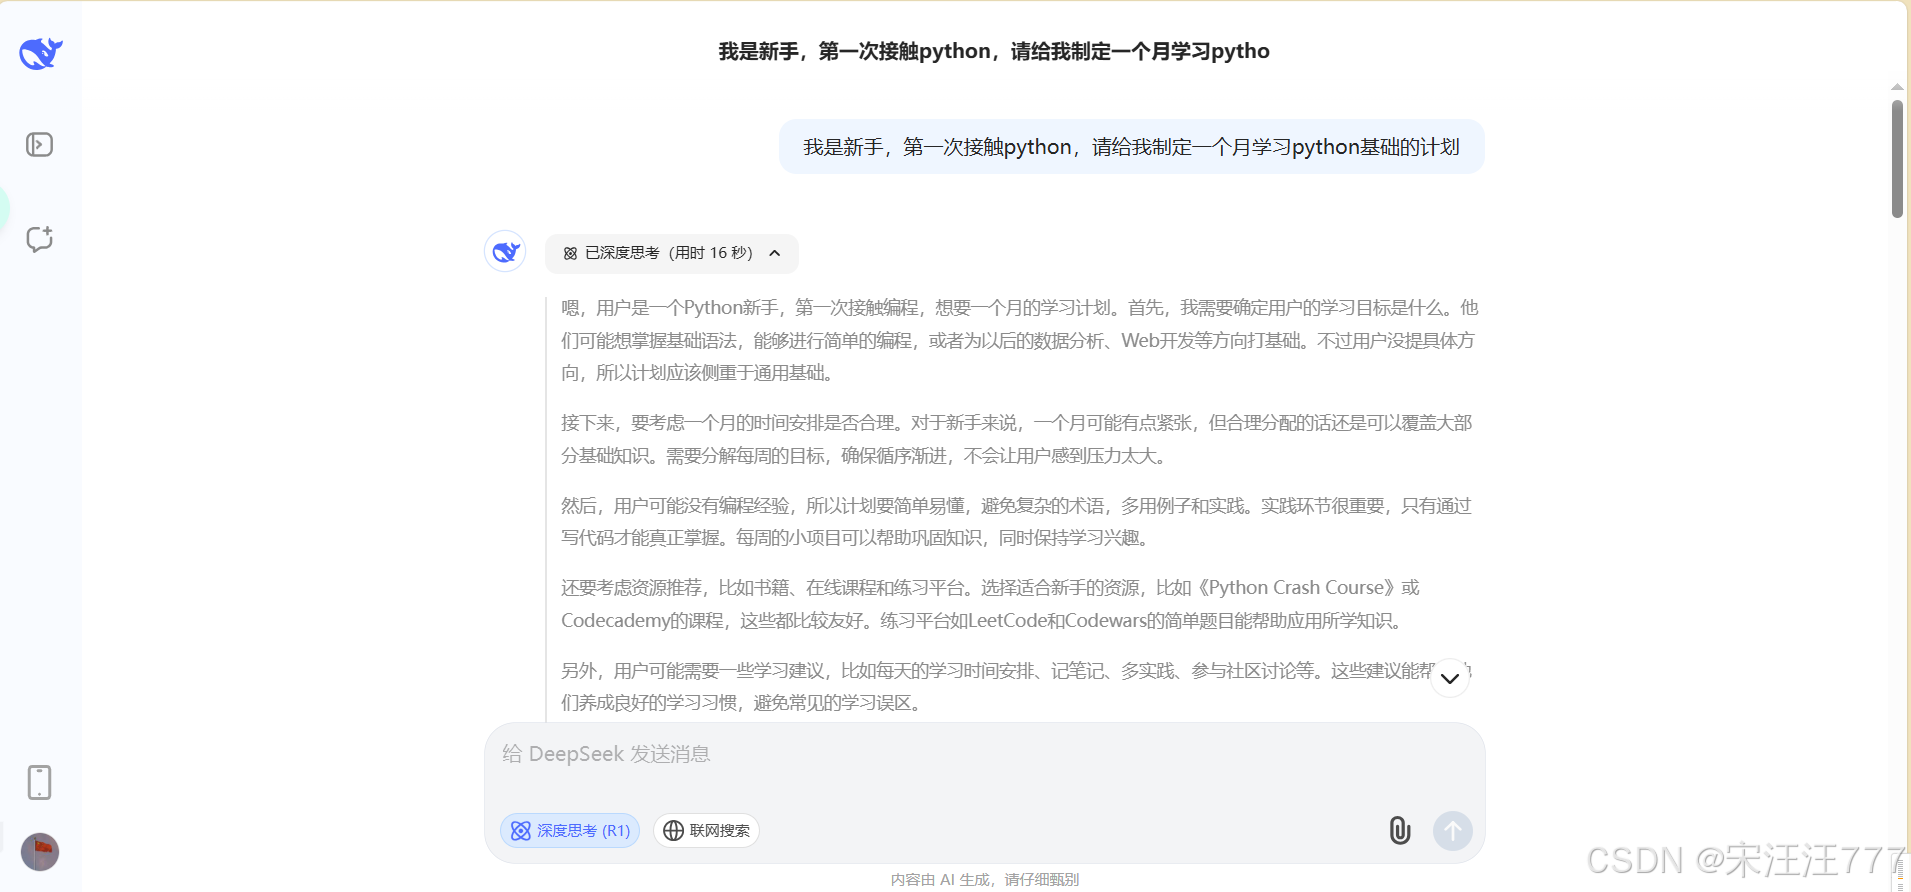
Task: Click the user message bubble about python
Action: pyautogui.click(x=1131, y=147)
